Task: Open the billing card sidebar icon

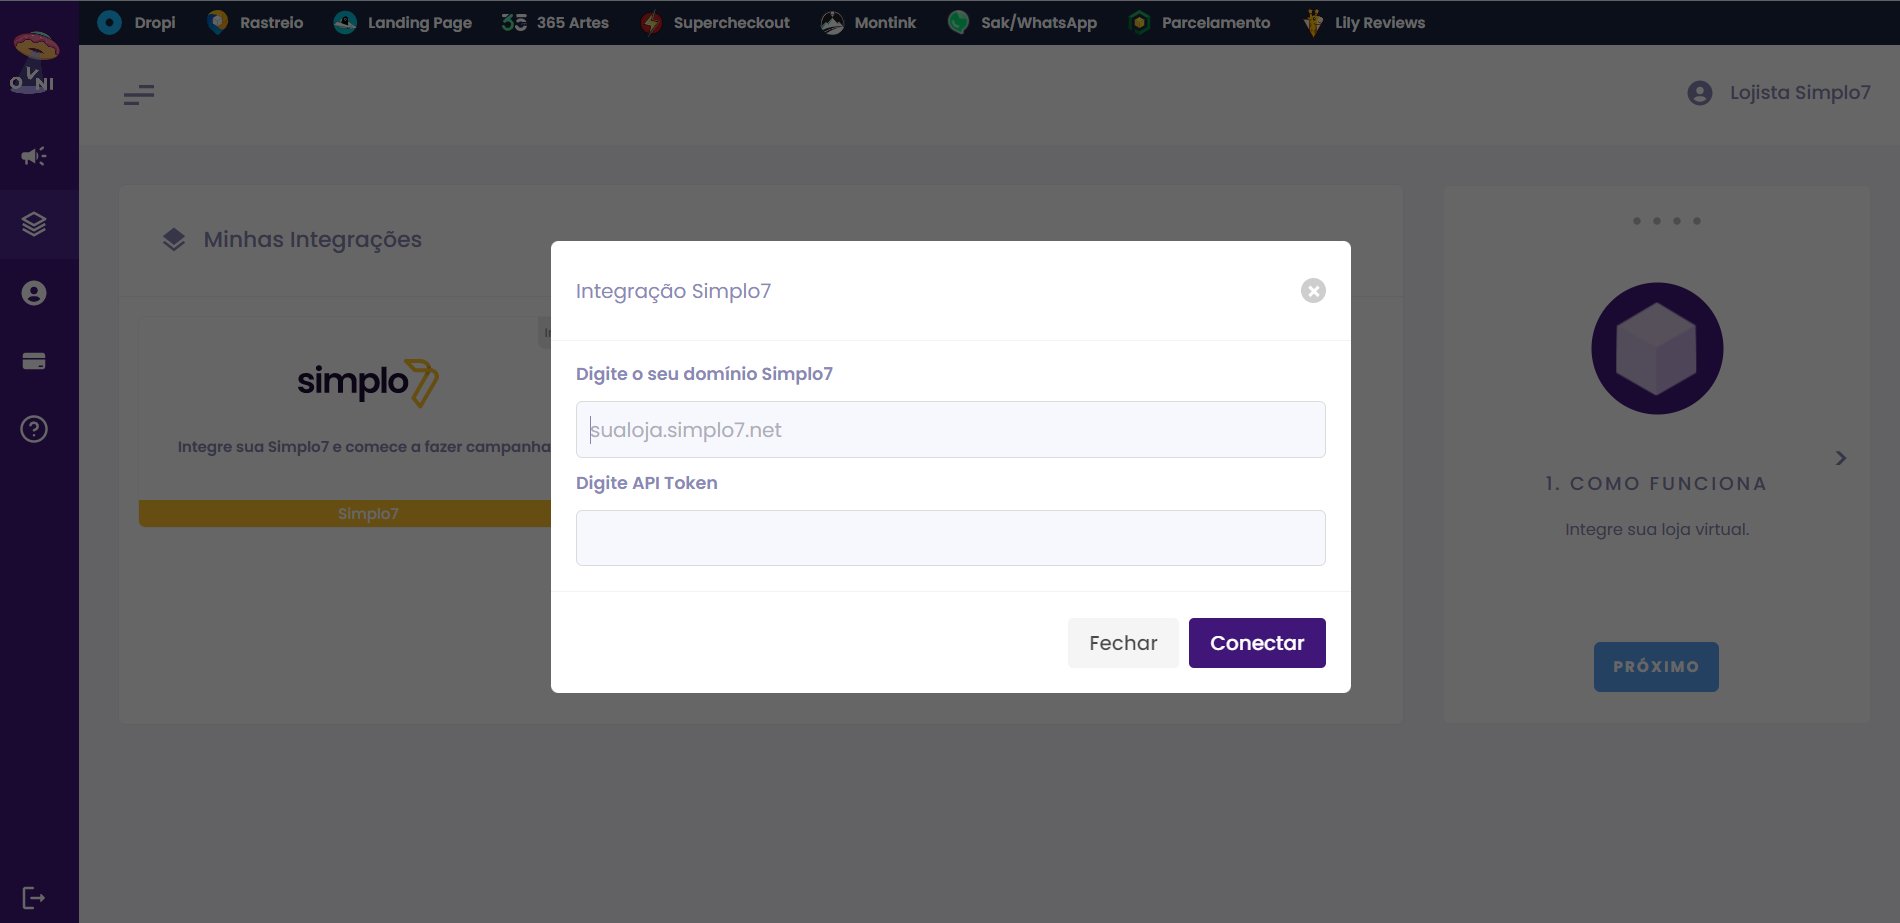Action: click(34, 361)
